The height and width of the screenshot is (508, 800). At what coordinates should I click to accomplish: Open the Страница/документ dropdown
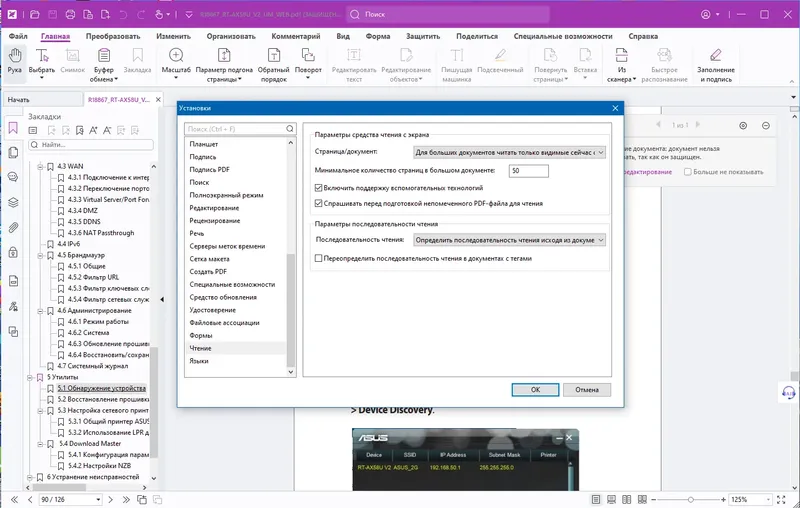tap(509, 153)
